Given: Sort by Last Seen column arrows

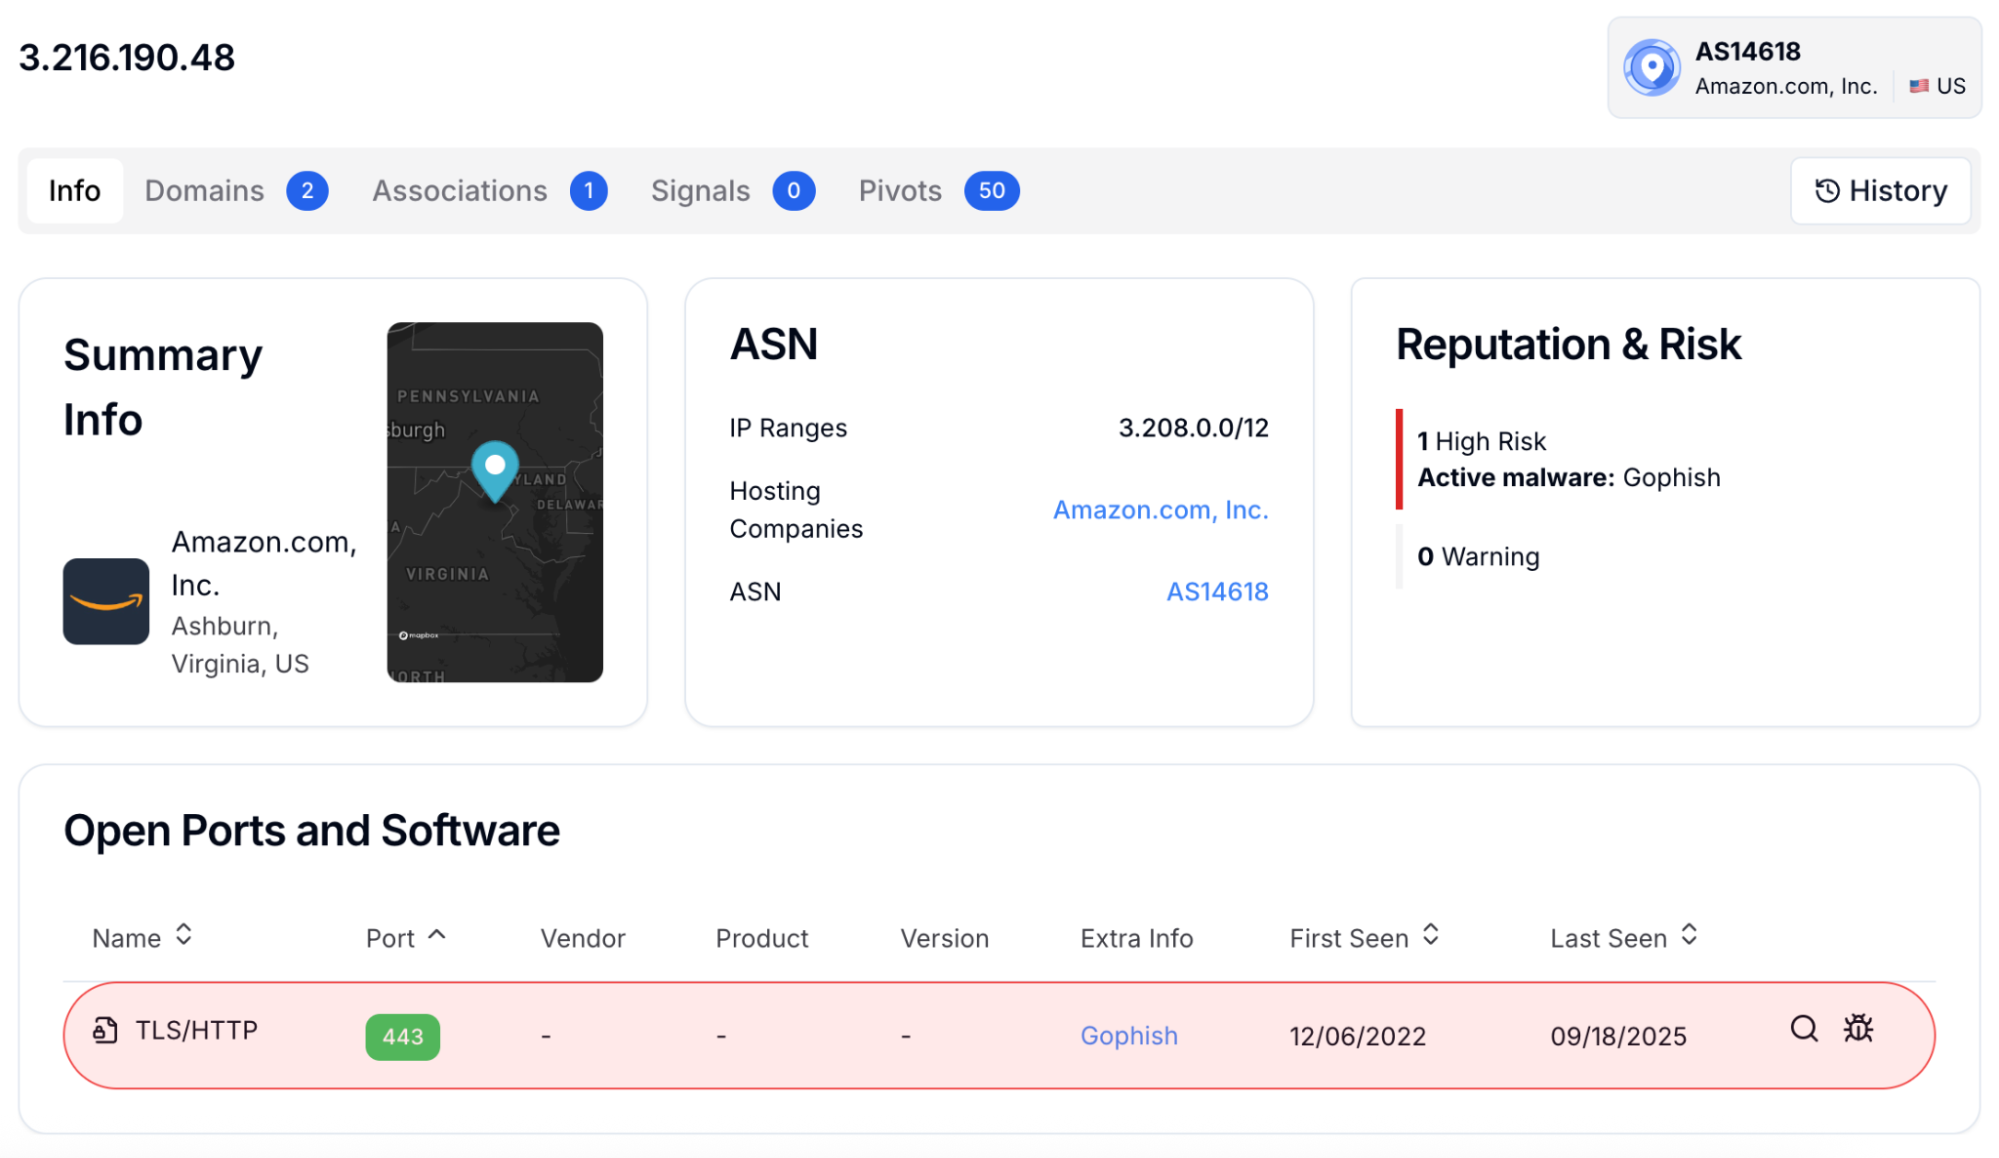Looking at the screenshot, I should [1689, 935].
